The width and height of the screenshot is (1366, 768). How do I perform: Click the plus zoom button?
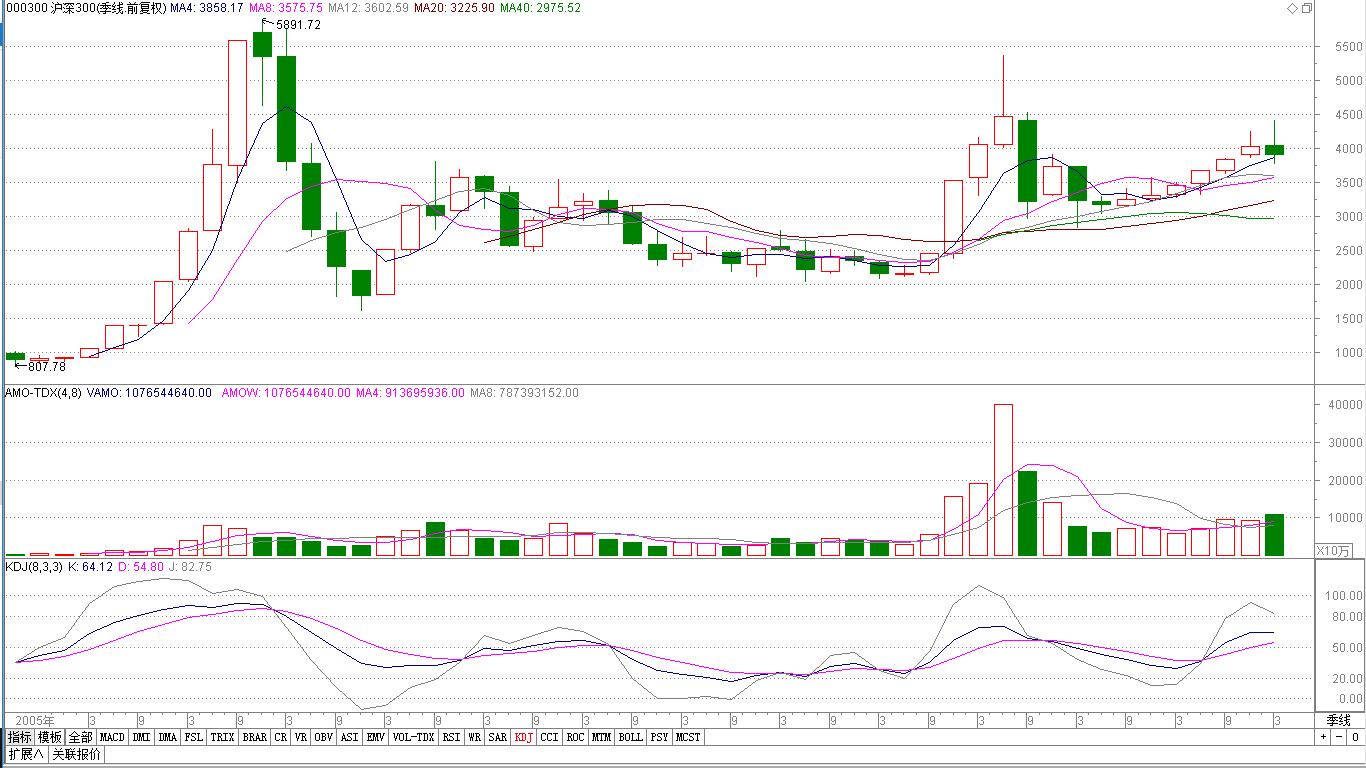(x=1323, y=737)
